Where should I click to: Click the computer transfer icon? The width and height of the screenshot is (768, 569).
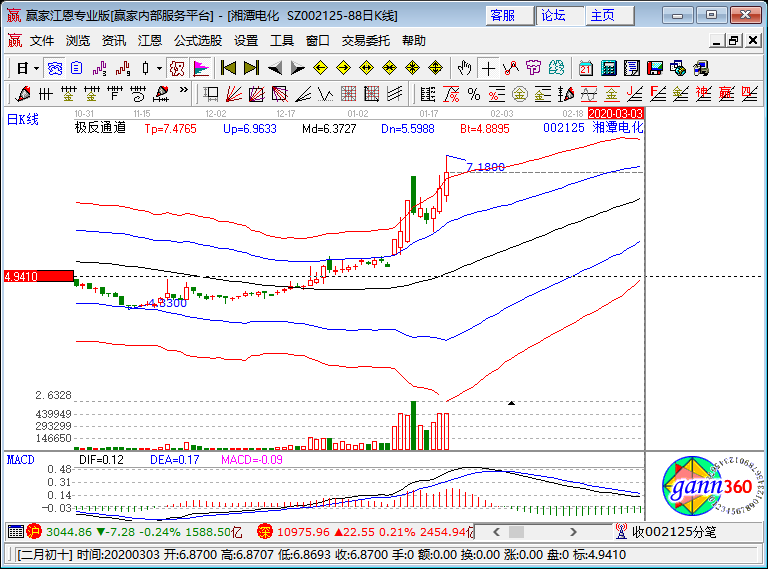701,68
